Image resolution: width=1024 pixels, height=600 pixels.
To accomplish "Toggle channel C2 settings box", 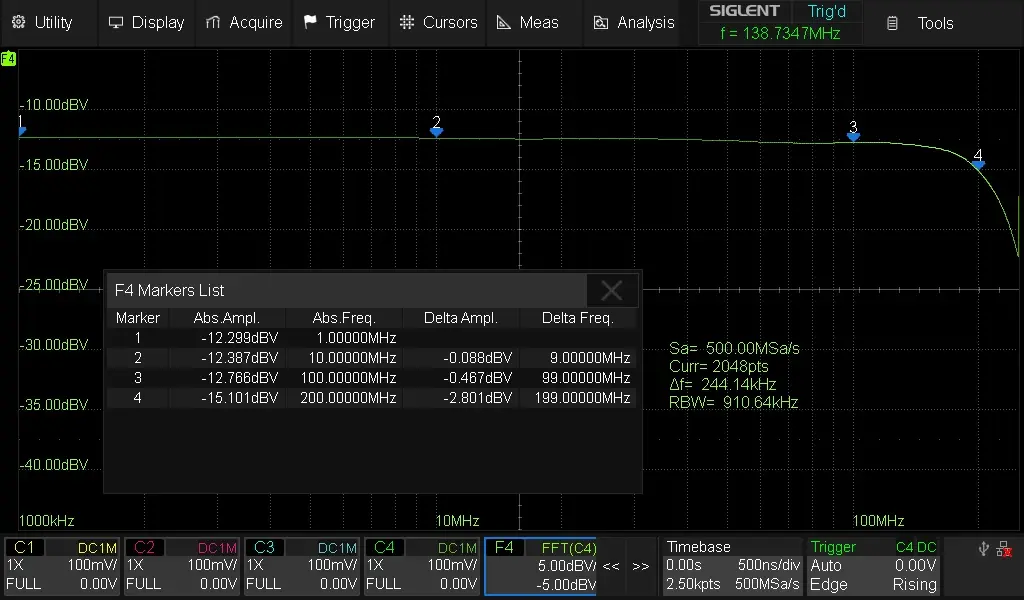I will point(183,566).
